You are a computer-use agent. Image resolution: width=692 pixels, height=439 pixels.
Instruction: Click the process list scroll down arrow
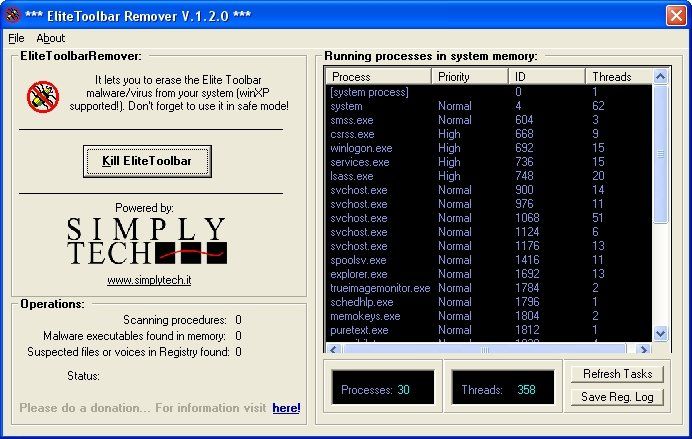point(660,334)
